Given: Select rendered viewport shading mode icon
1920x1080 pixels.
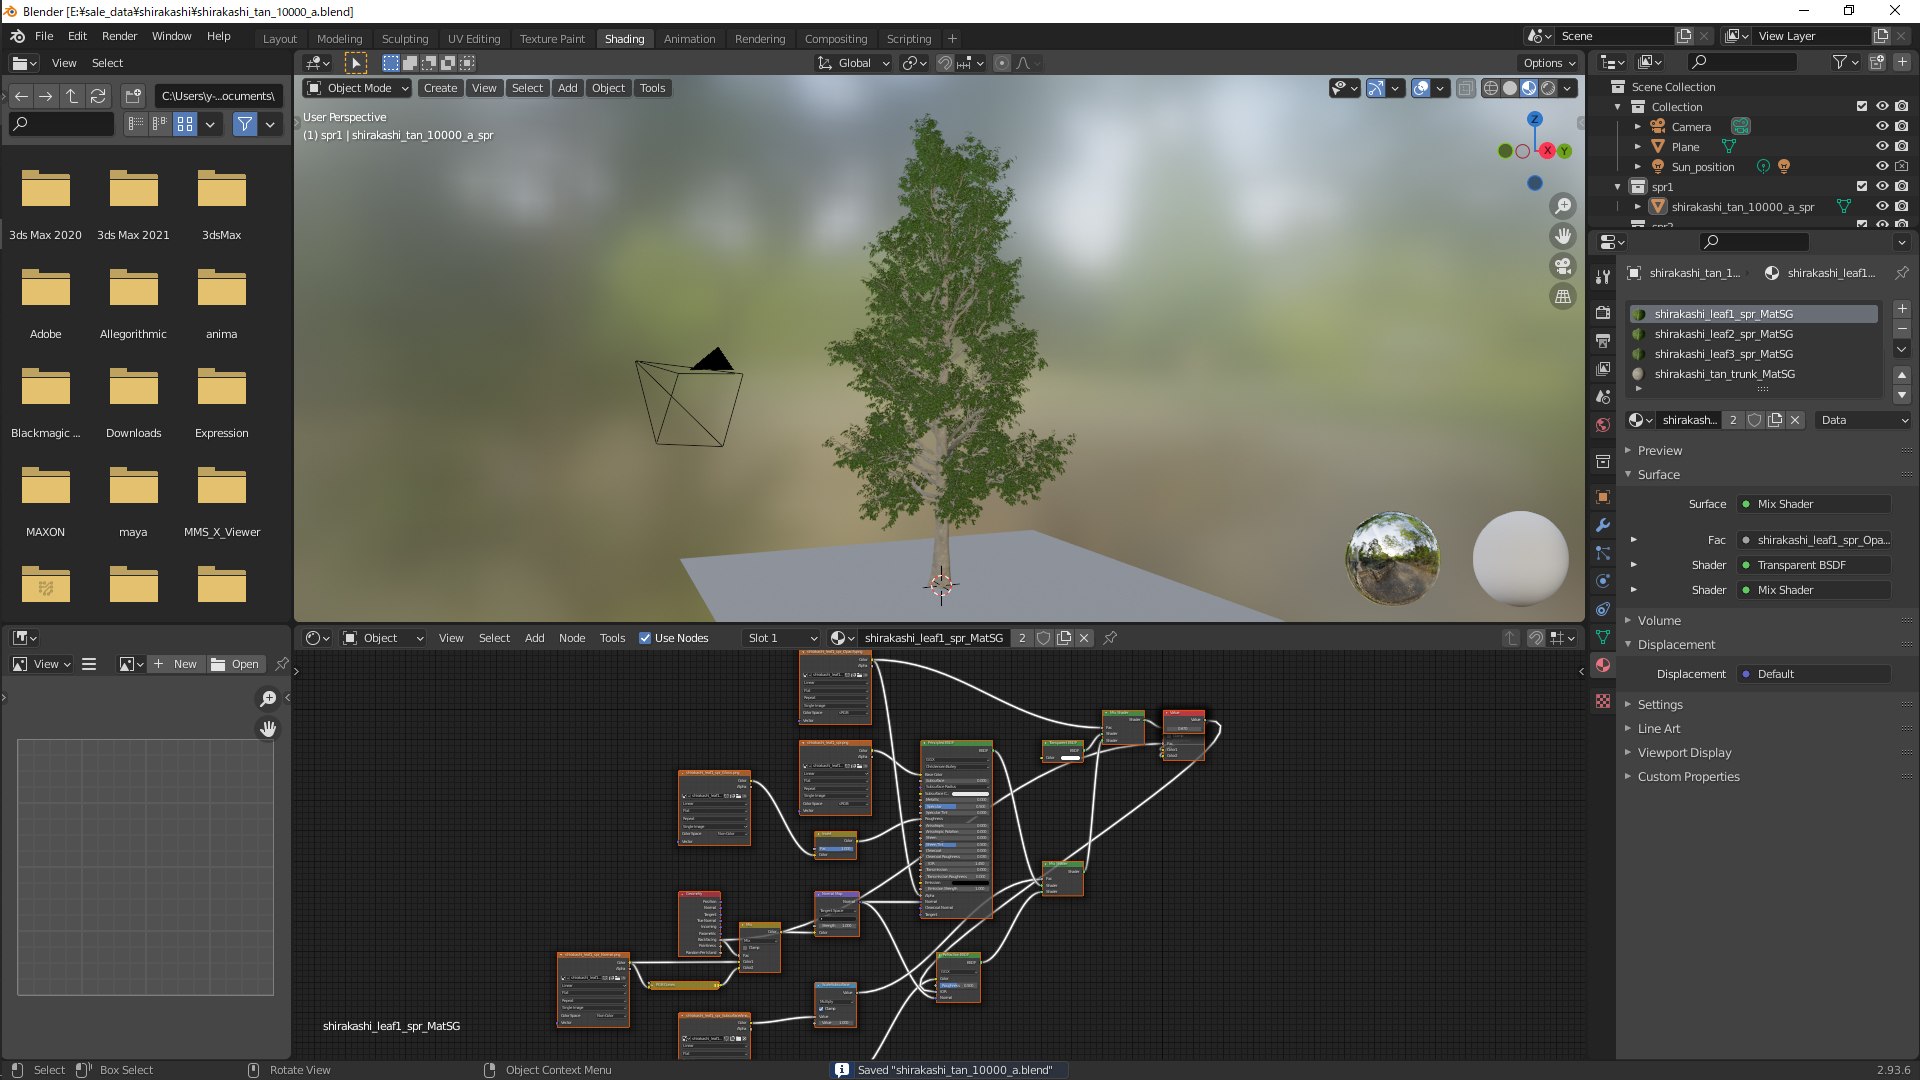Looking at the screenshot, I should click(1548, 88).
